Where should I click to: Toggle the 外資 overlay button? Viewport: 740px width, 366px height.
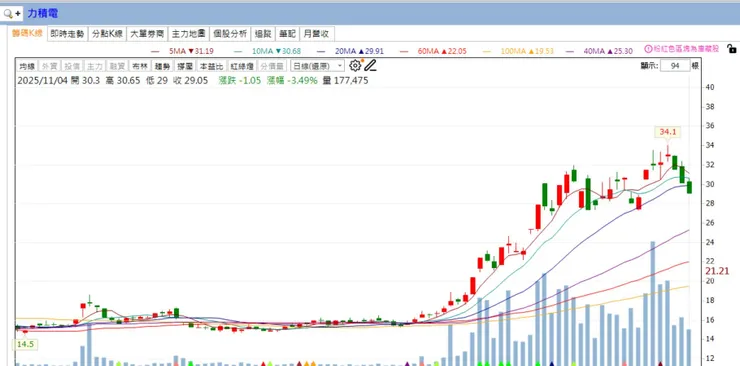pyautogui.click(x=50, y=66)
